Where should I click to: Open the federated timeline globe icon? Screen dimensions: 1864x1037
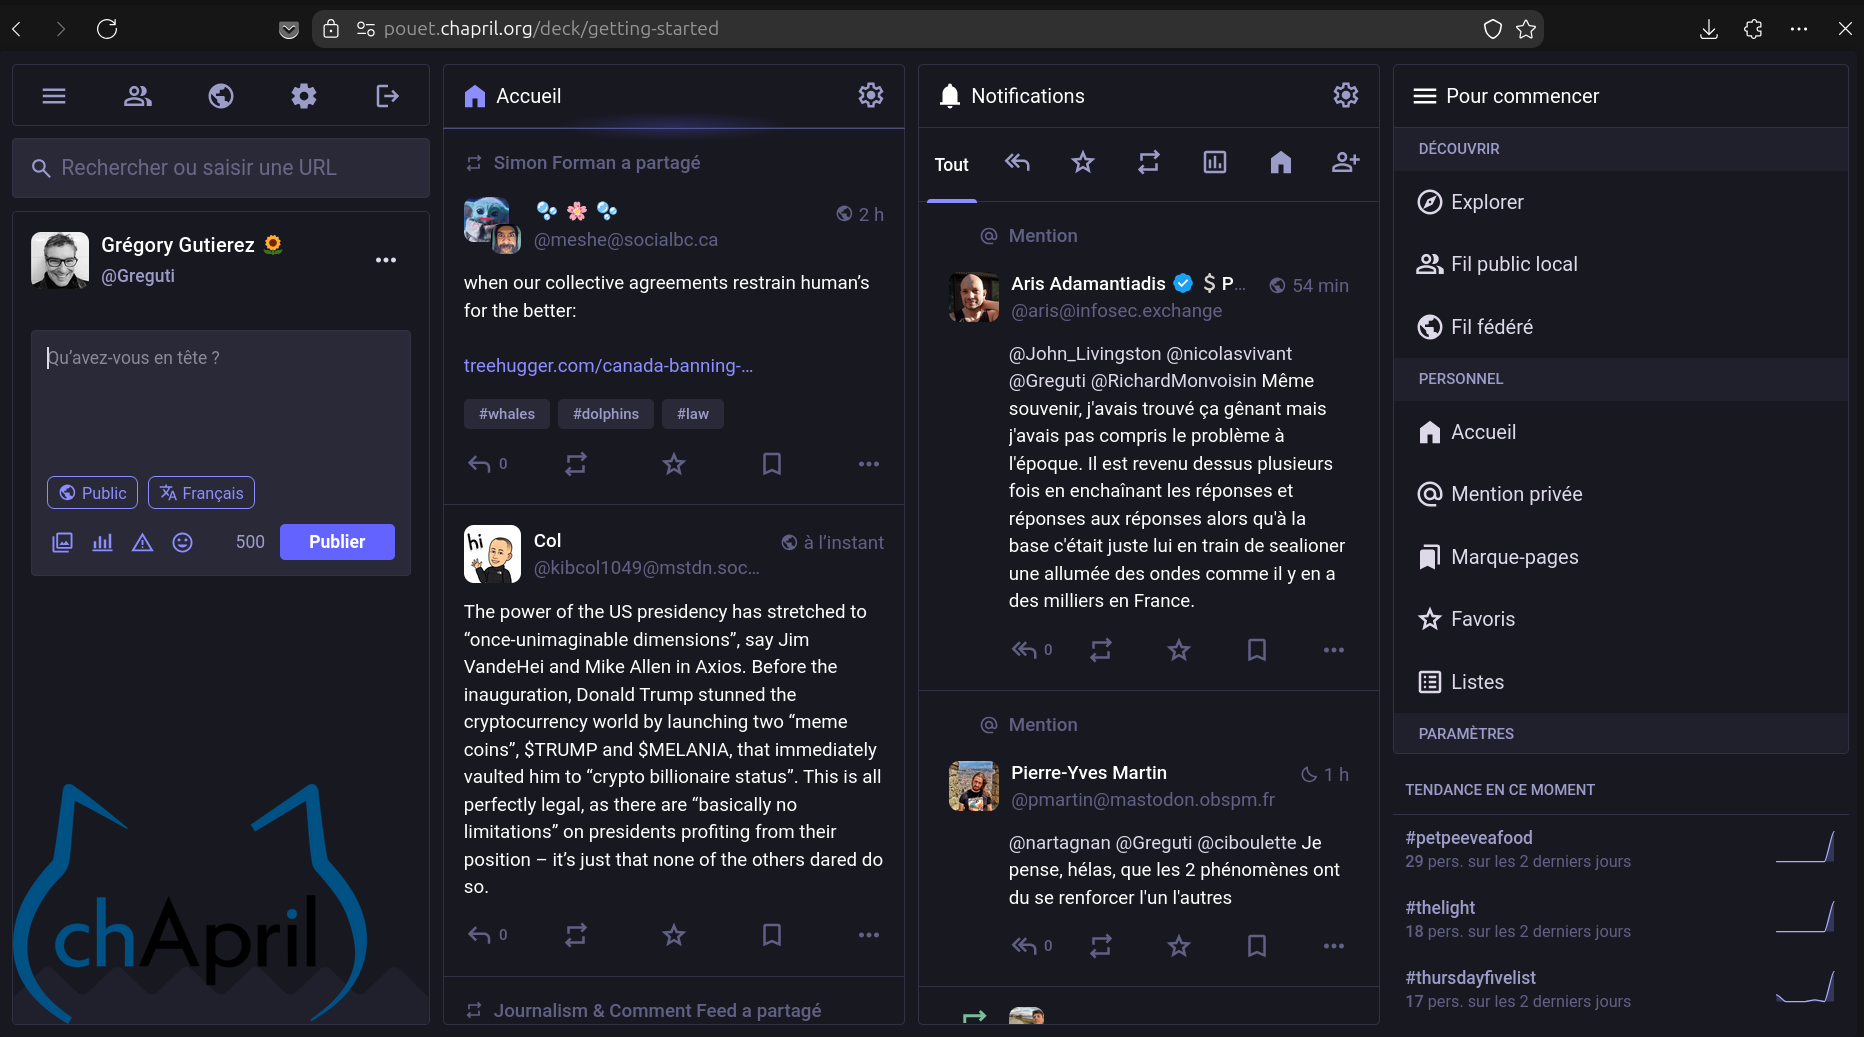(x=221, y=96)
